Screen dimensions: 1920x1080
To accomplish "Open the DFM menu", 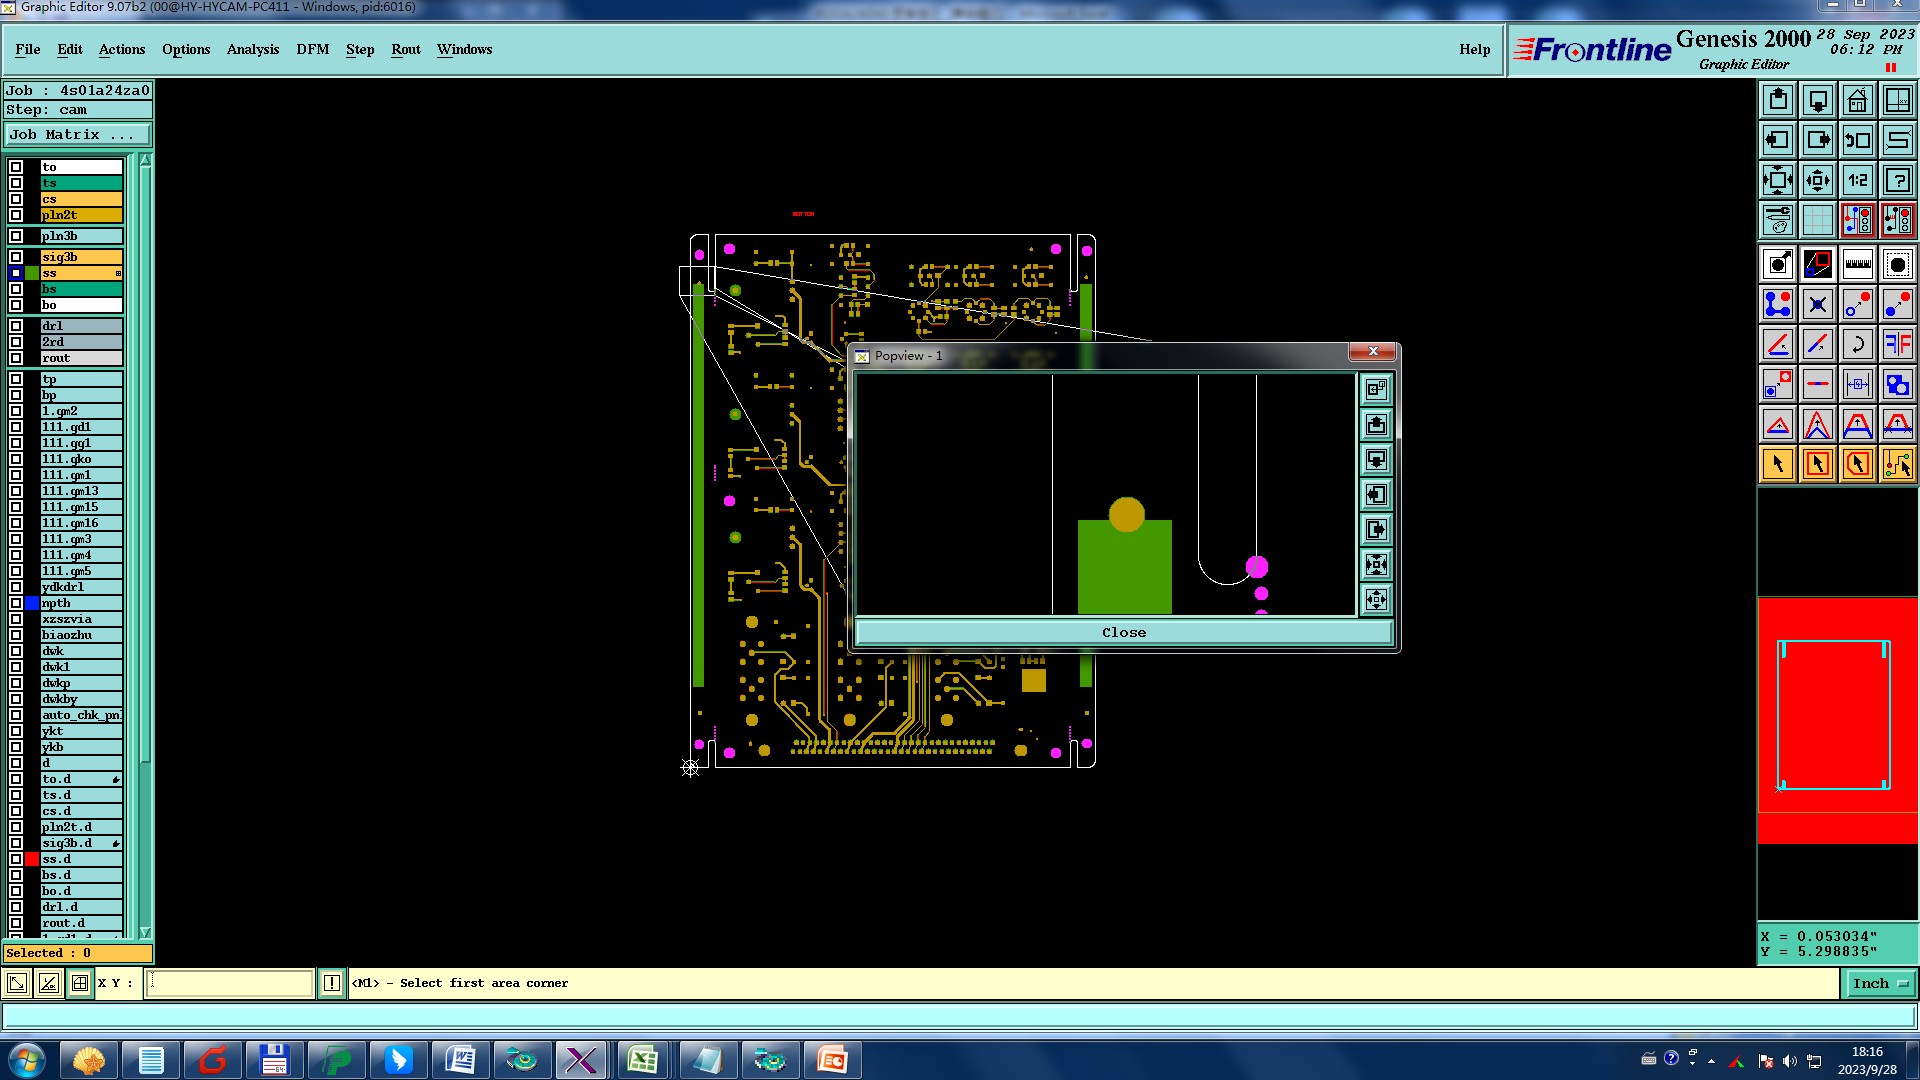I will pos(312,49).
